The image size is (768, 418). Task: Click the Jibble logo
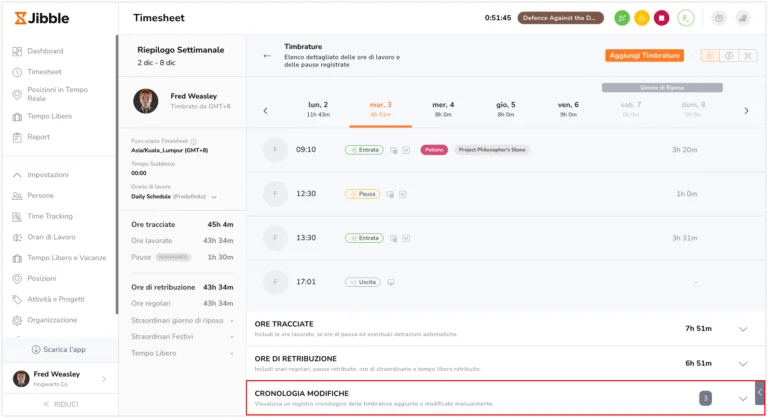[x=40, y=18]
